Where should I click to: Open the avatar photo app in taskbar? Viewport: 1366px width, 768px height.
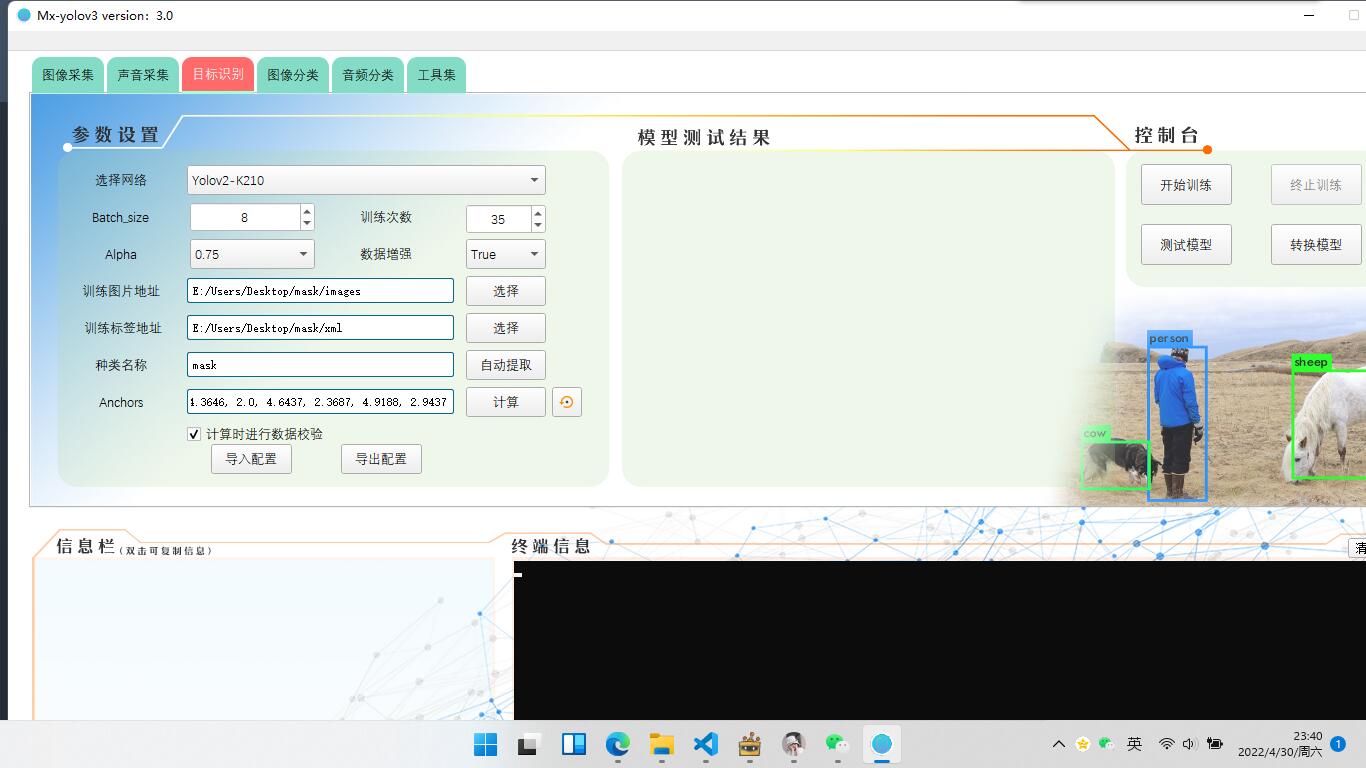point(793,744)
